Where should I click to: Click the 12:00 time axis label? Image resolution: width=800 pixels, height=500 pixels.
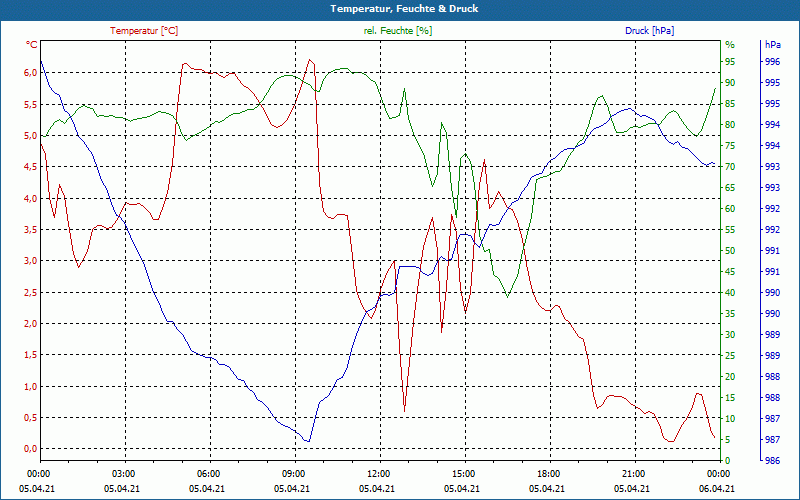(x=378, y=473)
